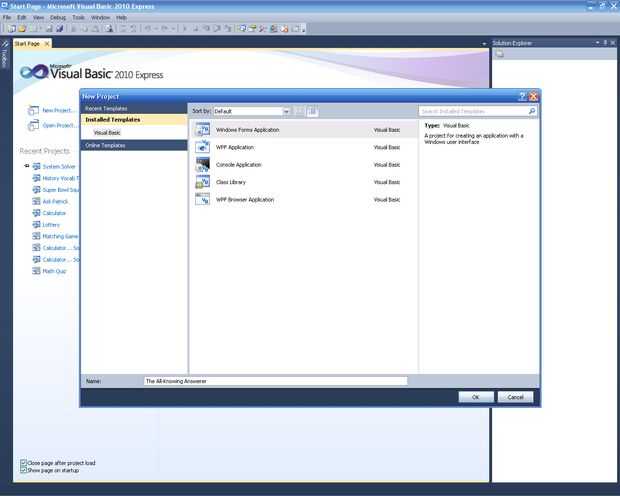Image resolution: width=620 pixels, height=496 pixels.
Task: Click the project Name text field
Action: (x=276, y=381)
